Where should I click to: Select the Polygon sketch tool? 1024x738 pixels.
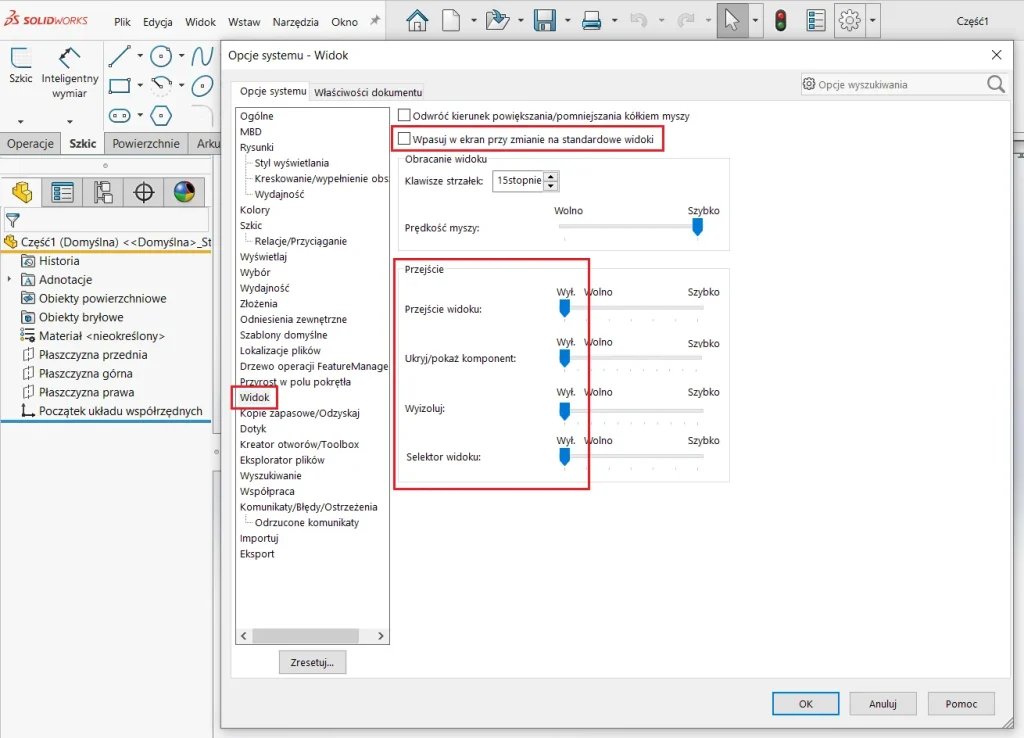161,116
